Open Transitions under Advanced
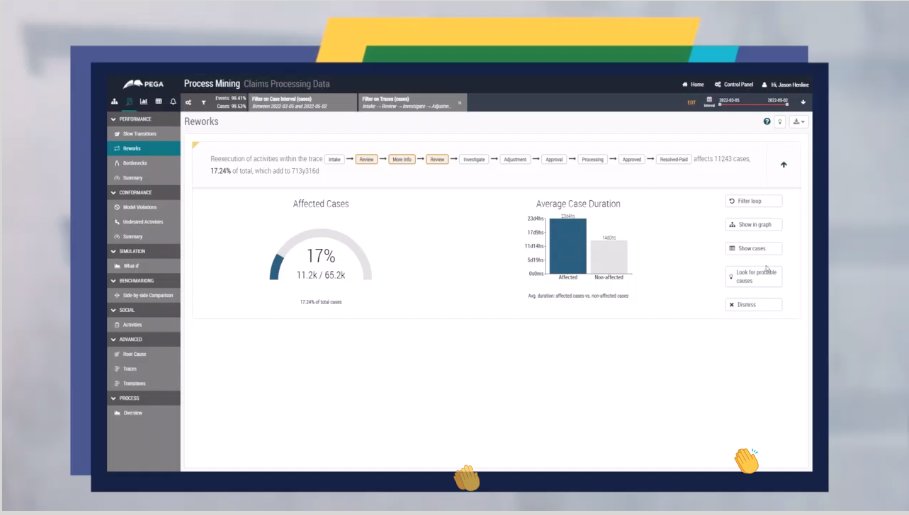This screenshot has width=909, height=515. point(144,384)
